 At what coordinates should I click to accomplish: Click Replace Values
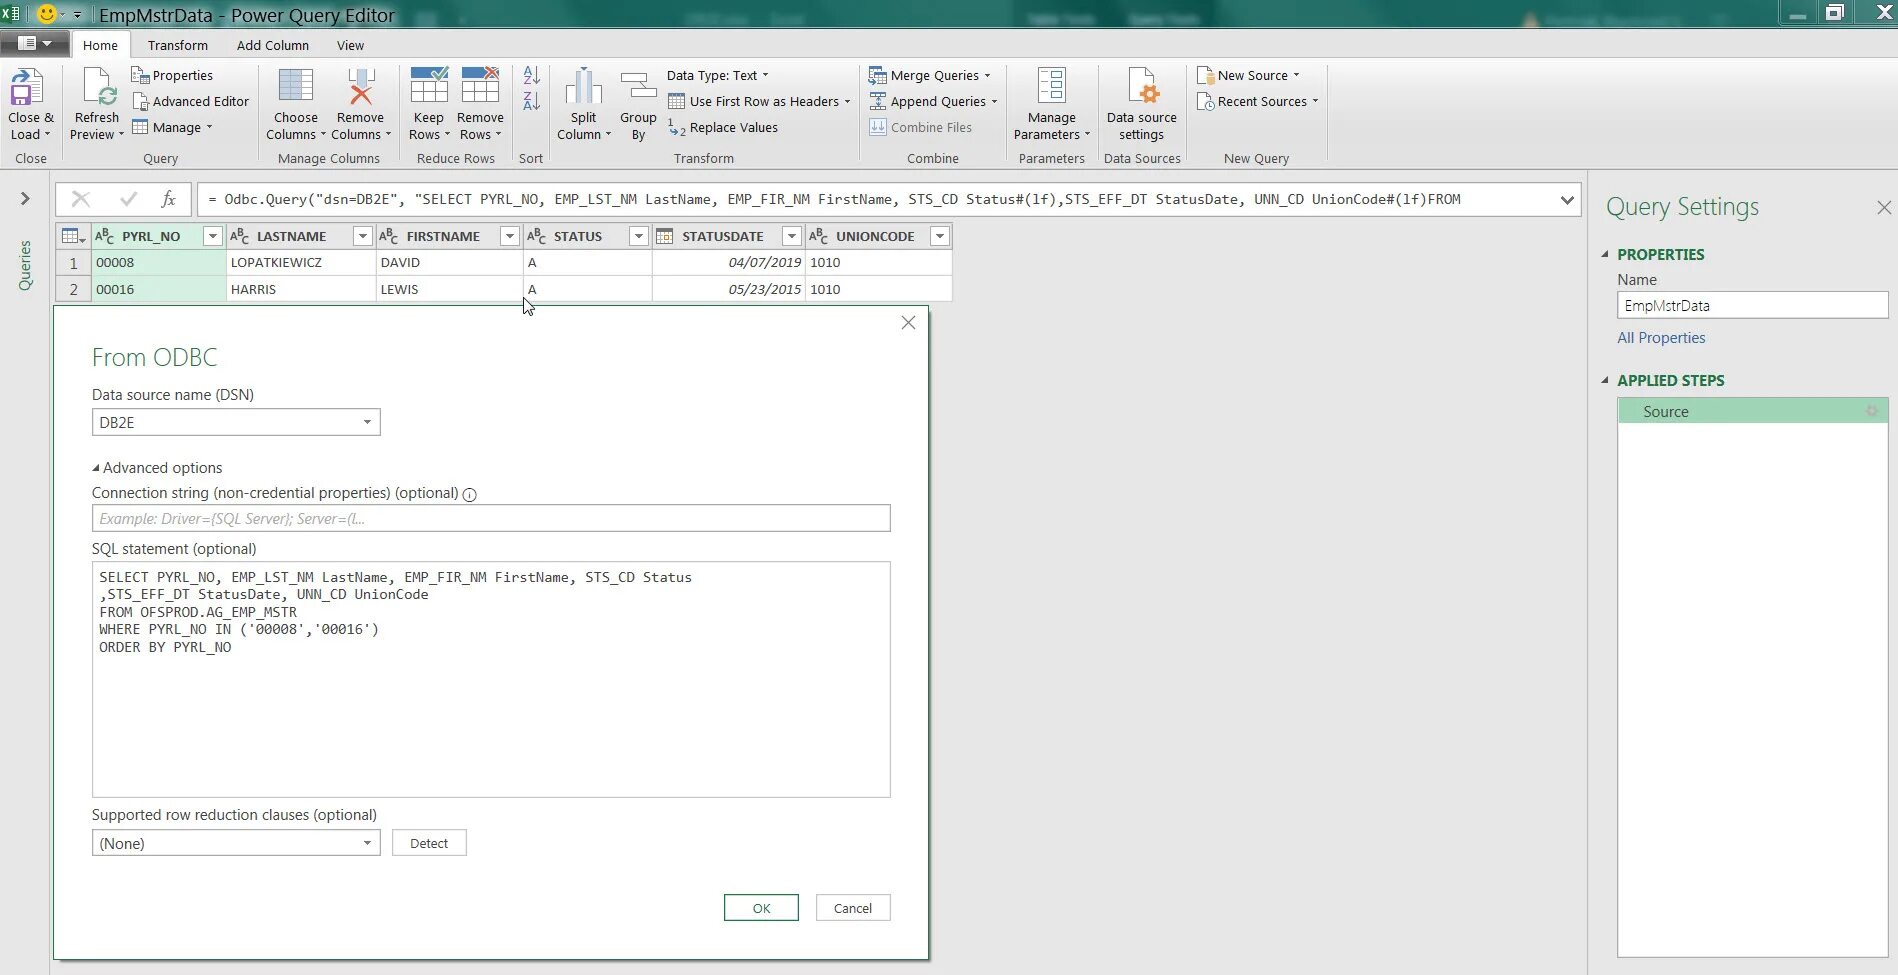(723, 127)
